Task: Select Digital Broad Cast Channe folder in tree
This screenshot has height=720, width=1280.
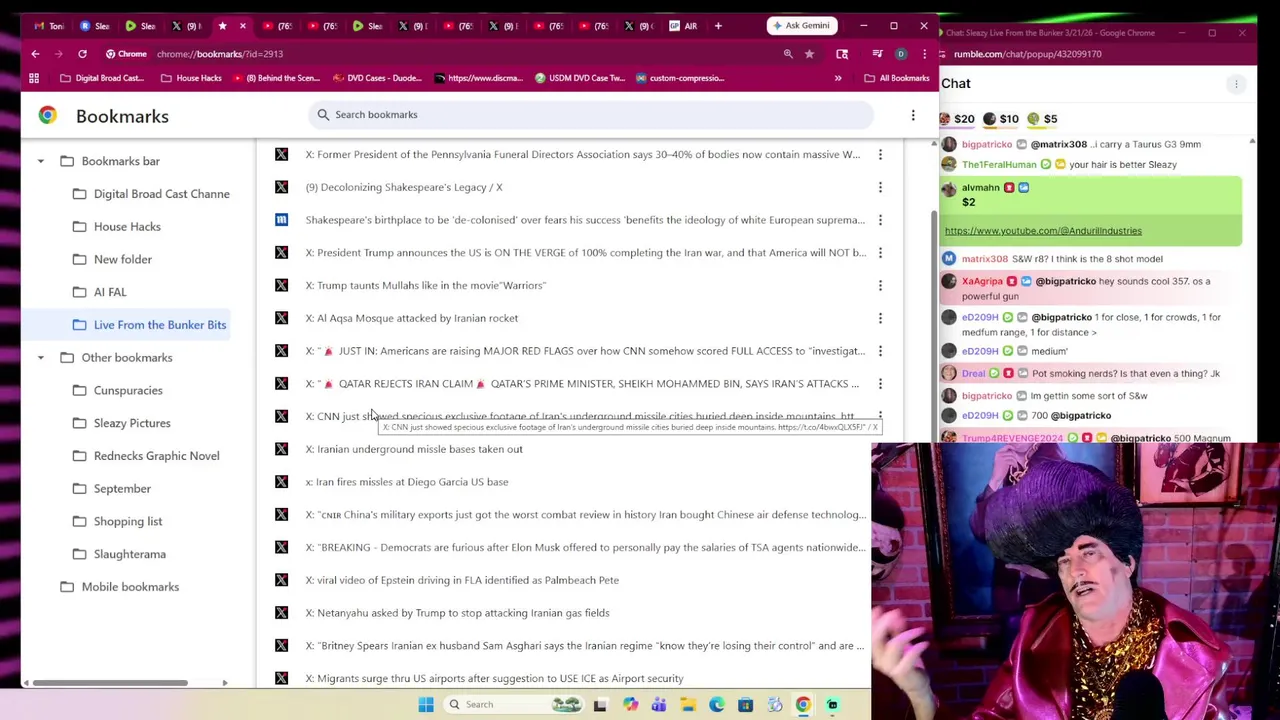Action: click(x=150, y=194)
